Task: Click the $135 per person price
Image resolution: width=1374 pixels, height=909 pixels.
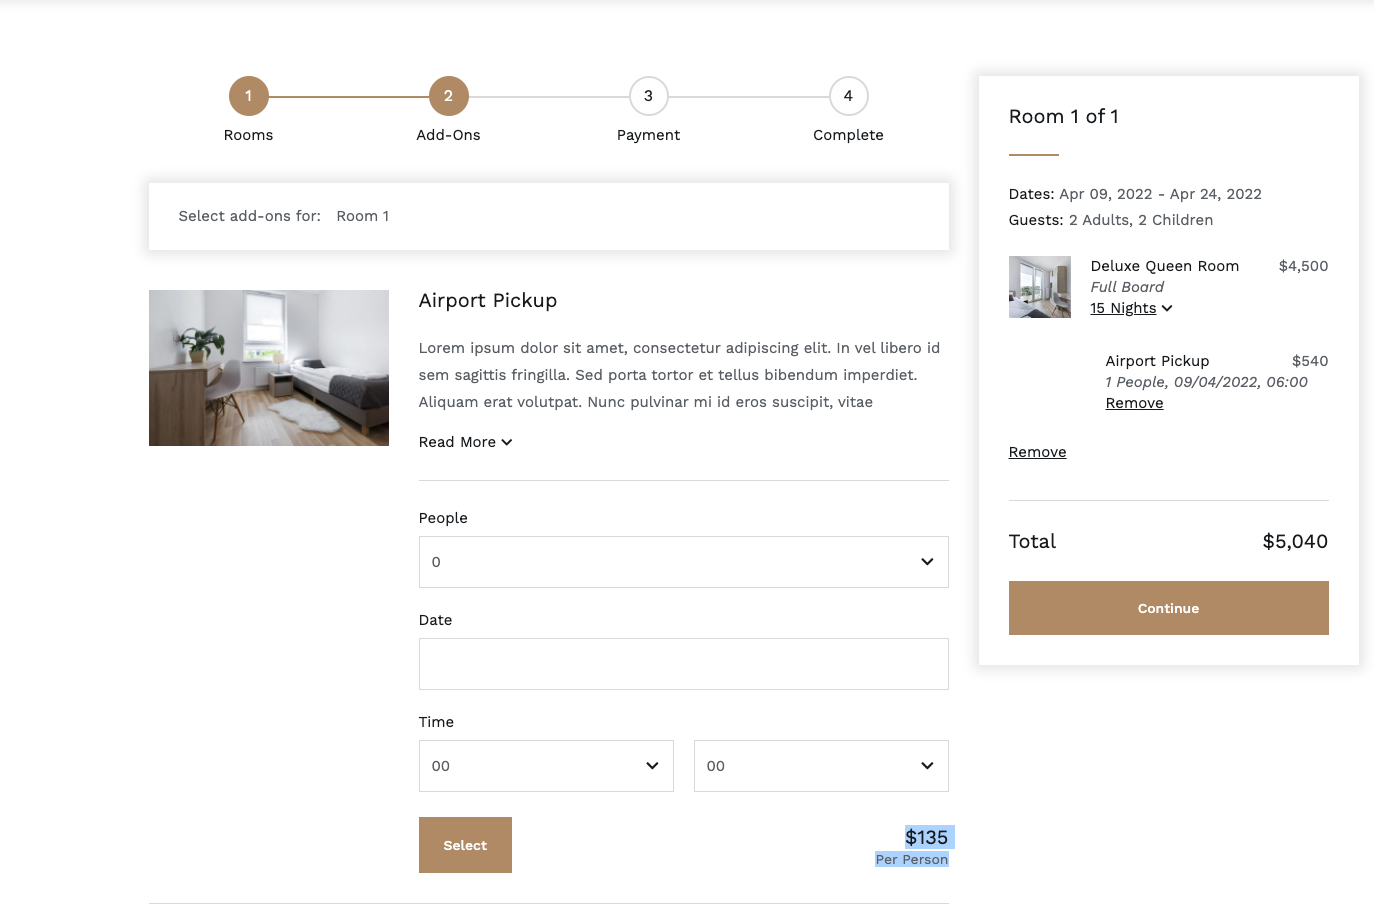Action: click(927, 838)
